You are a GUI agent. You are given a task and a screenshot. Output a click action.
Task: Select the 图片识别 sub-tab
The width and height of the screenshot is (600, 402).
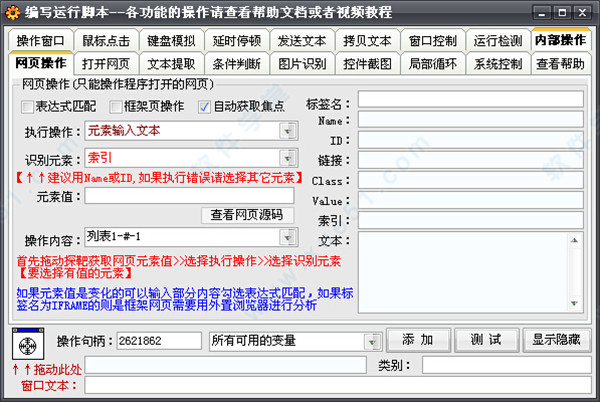coord(301,64)
